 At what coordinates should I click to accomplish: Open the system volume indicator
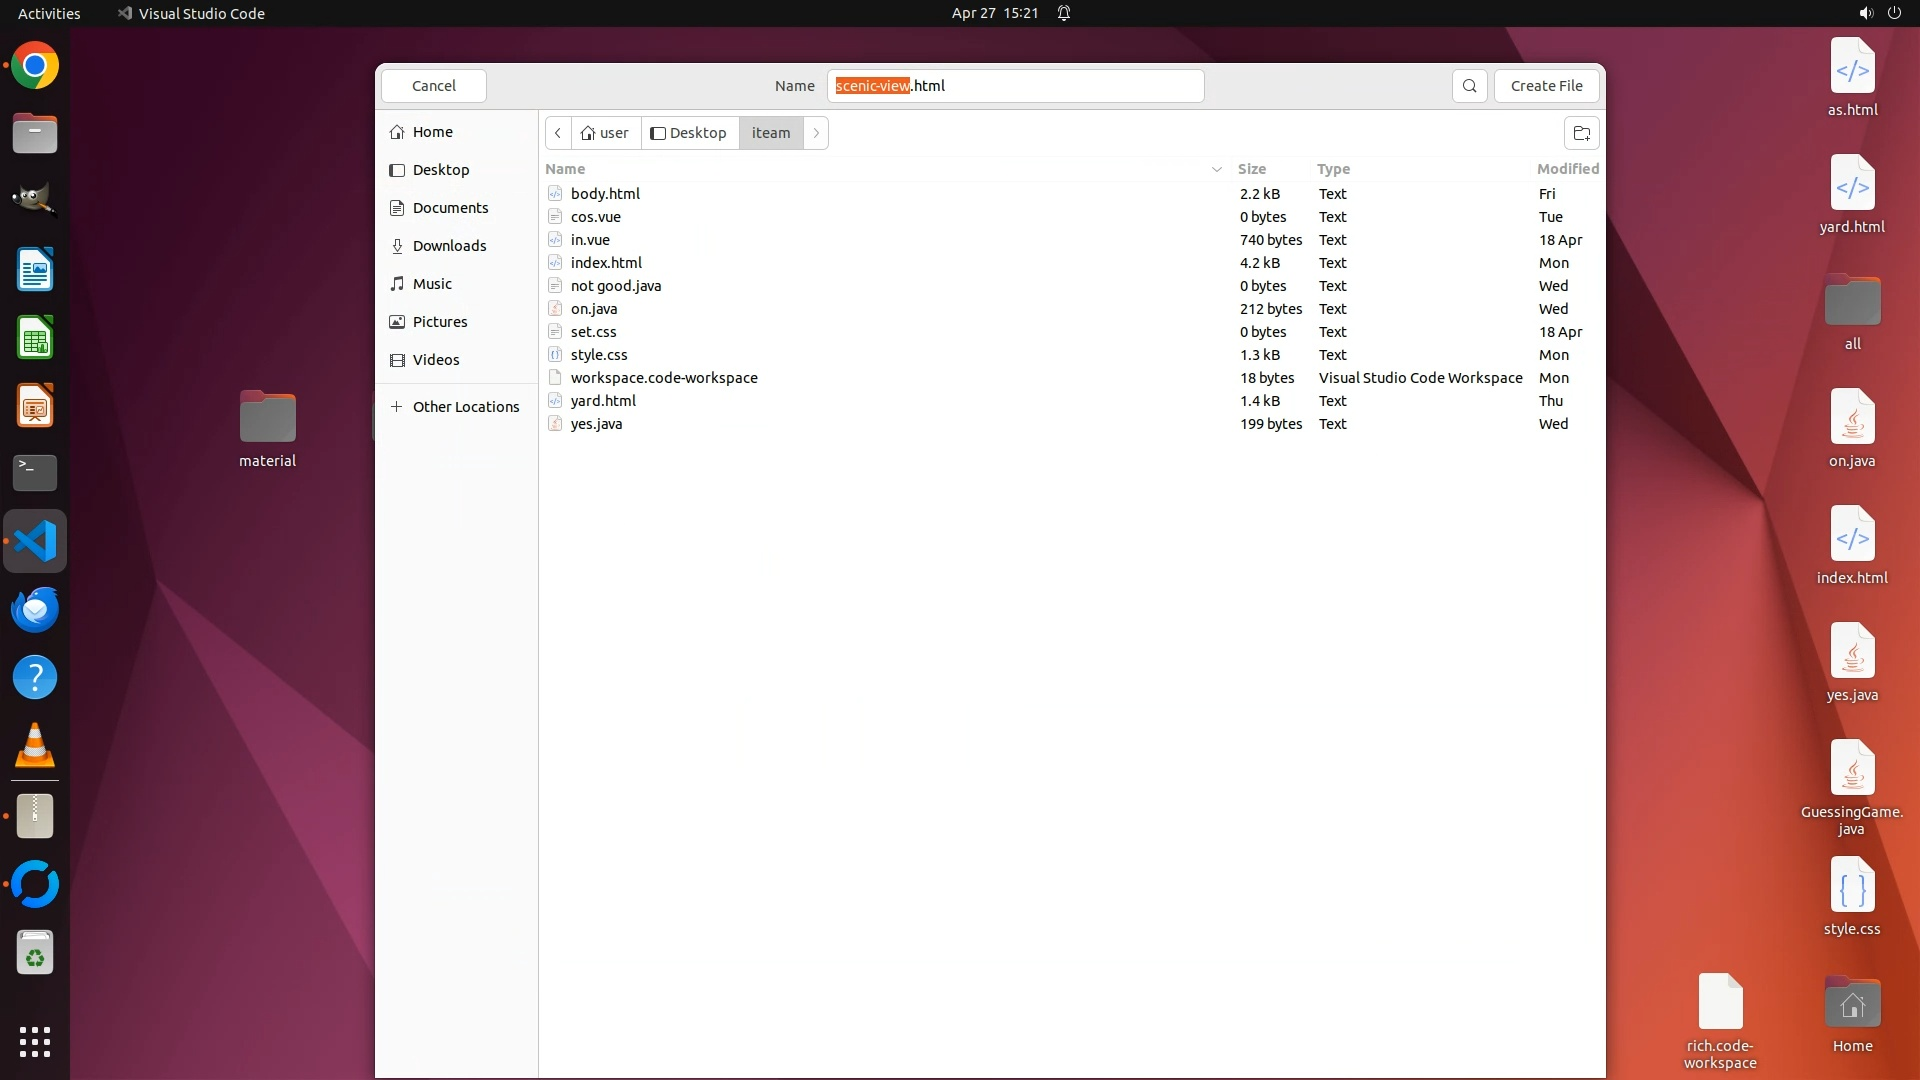tap(1865, 13)
